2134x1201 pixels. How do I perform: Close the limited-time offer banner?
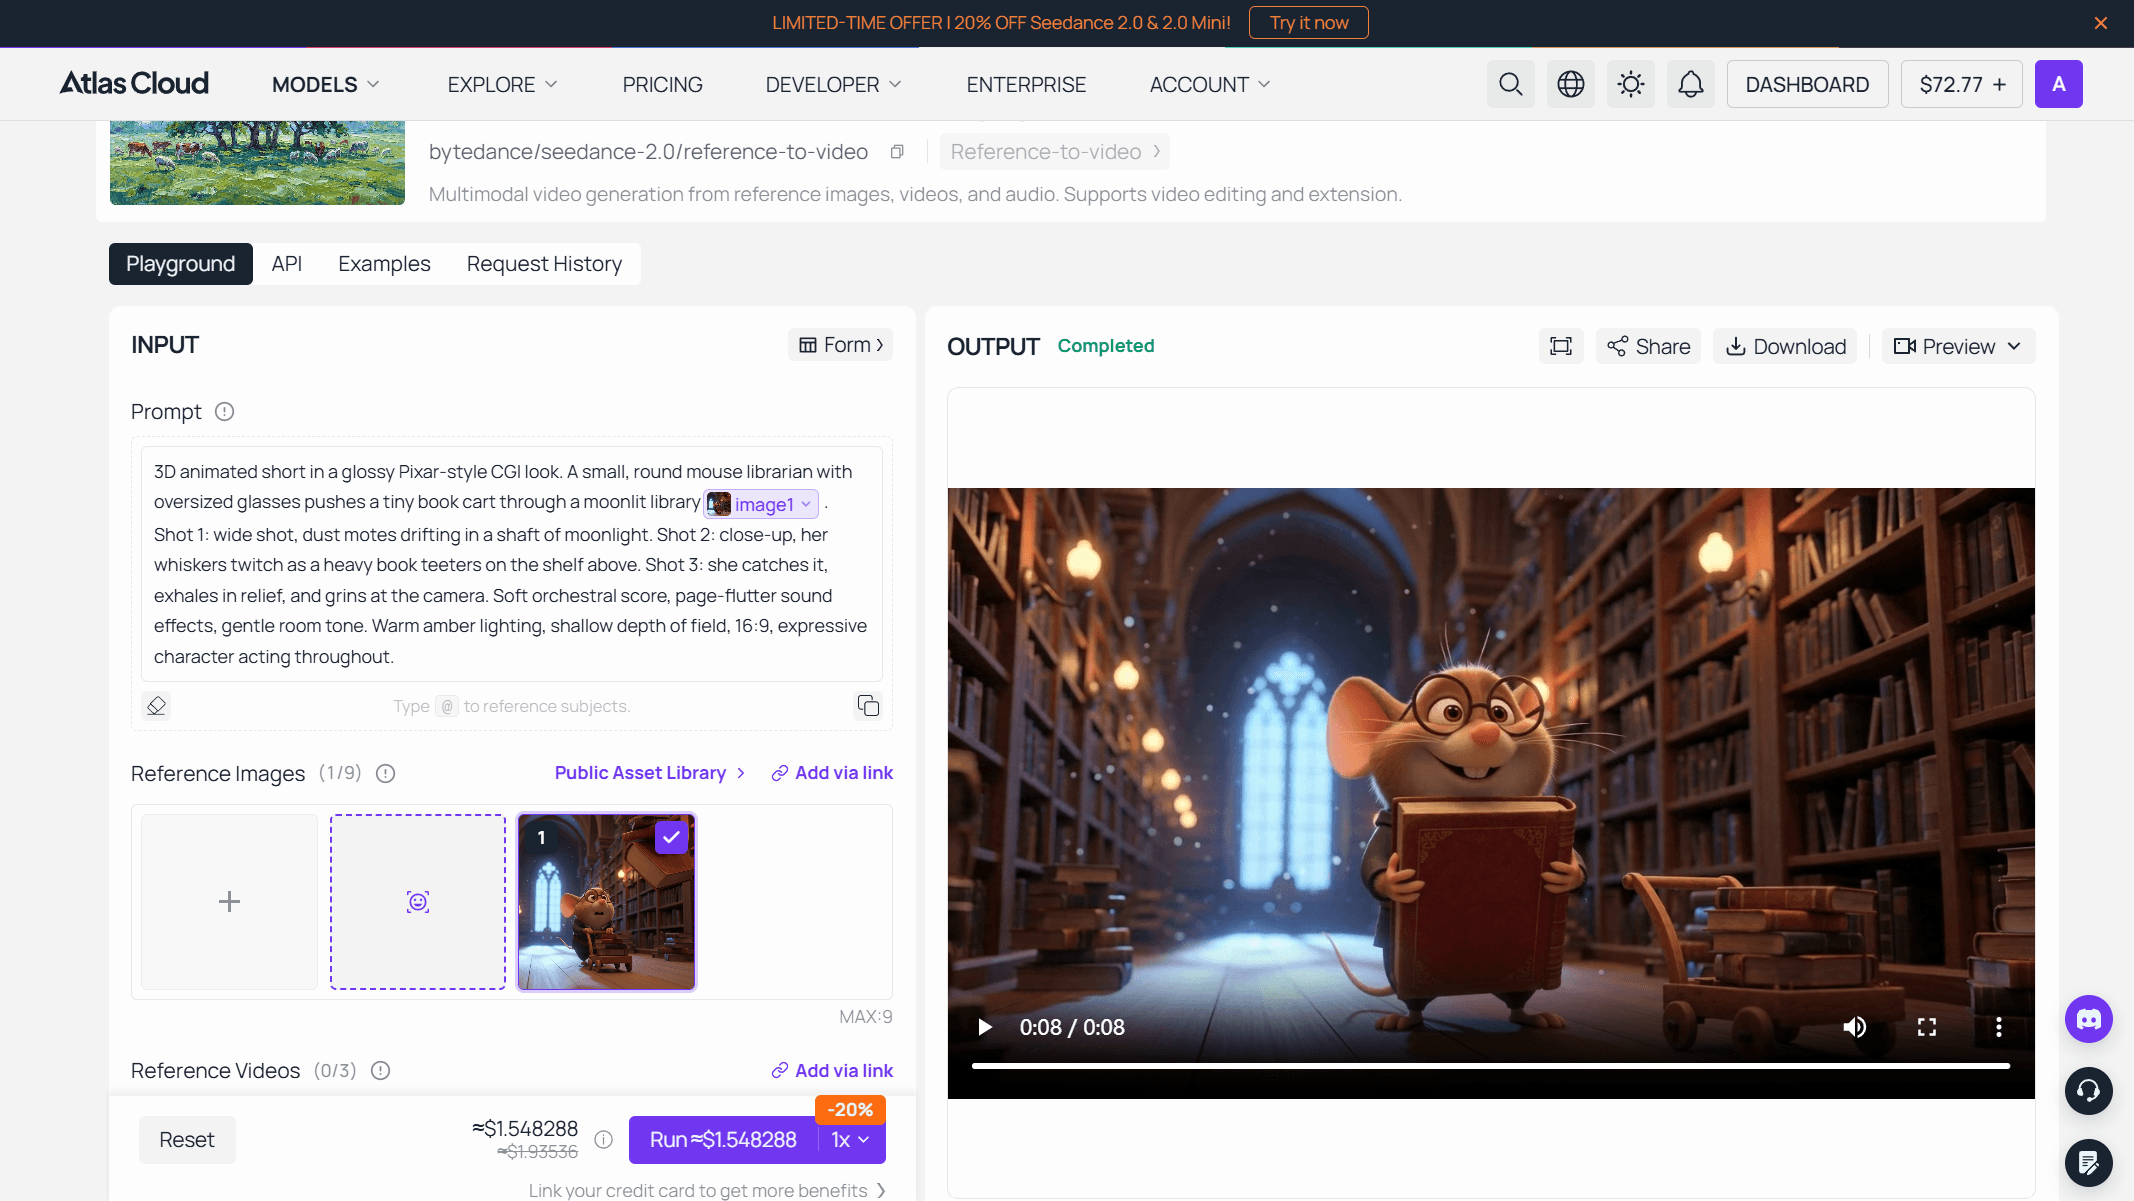pos(2101,23)
